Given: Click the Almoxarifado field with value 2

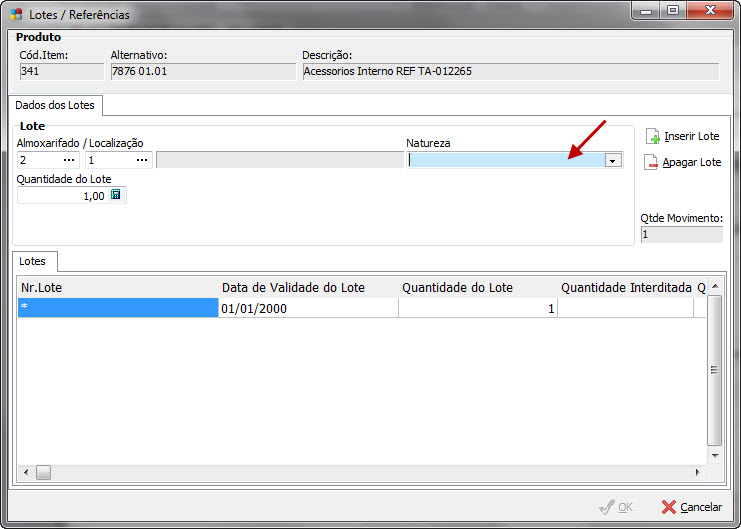Looking at the screenshot, I should [x=40, y=160].
